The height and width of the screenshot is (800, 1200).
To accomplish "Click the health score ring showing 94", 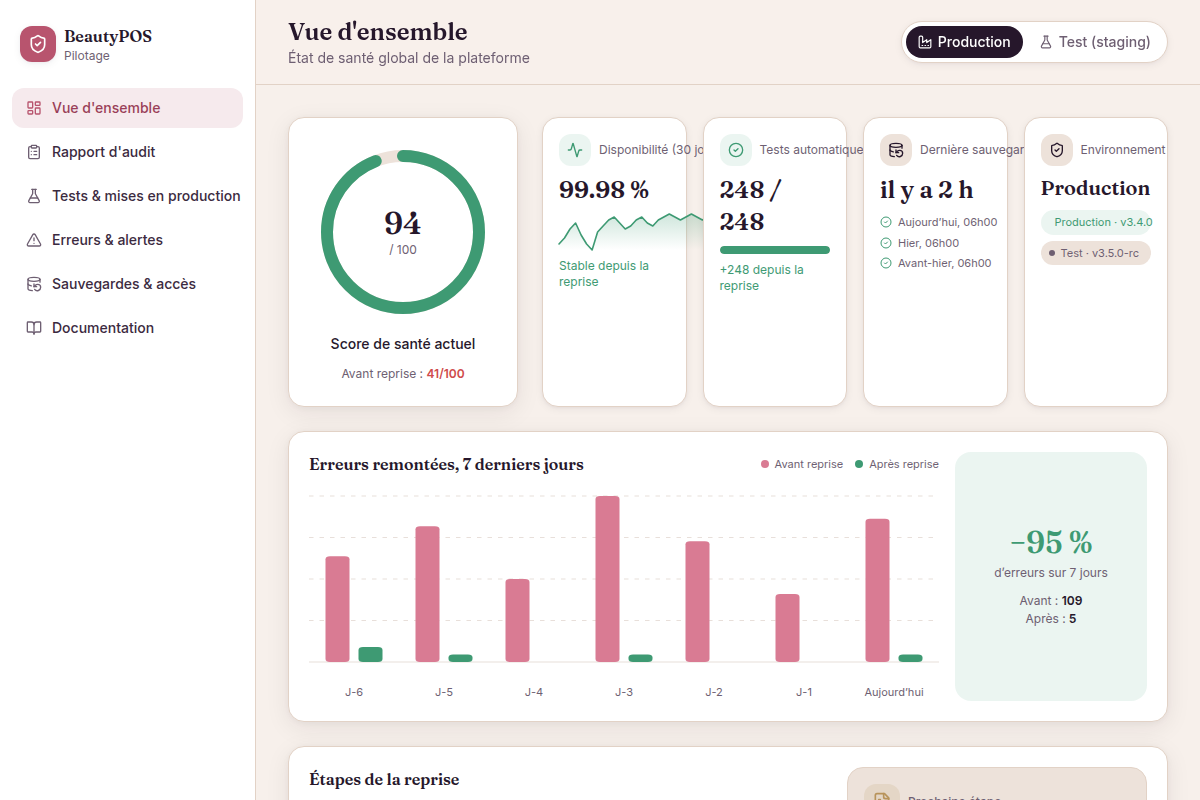I will point(403,232).
